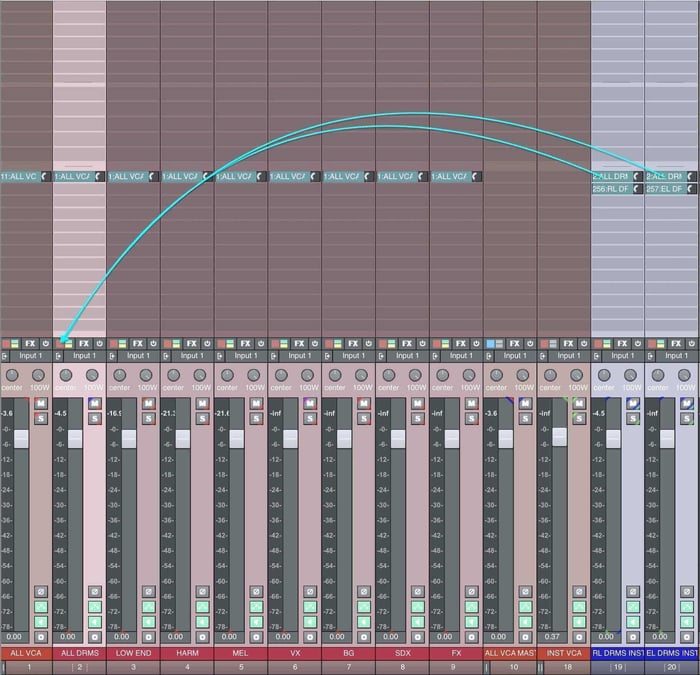Click the pan knob on the VX track

(281, 375)
